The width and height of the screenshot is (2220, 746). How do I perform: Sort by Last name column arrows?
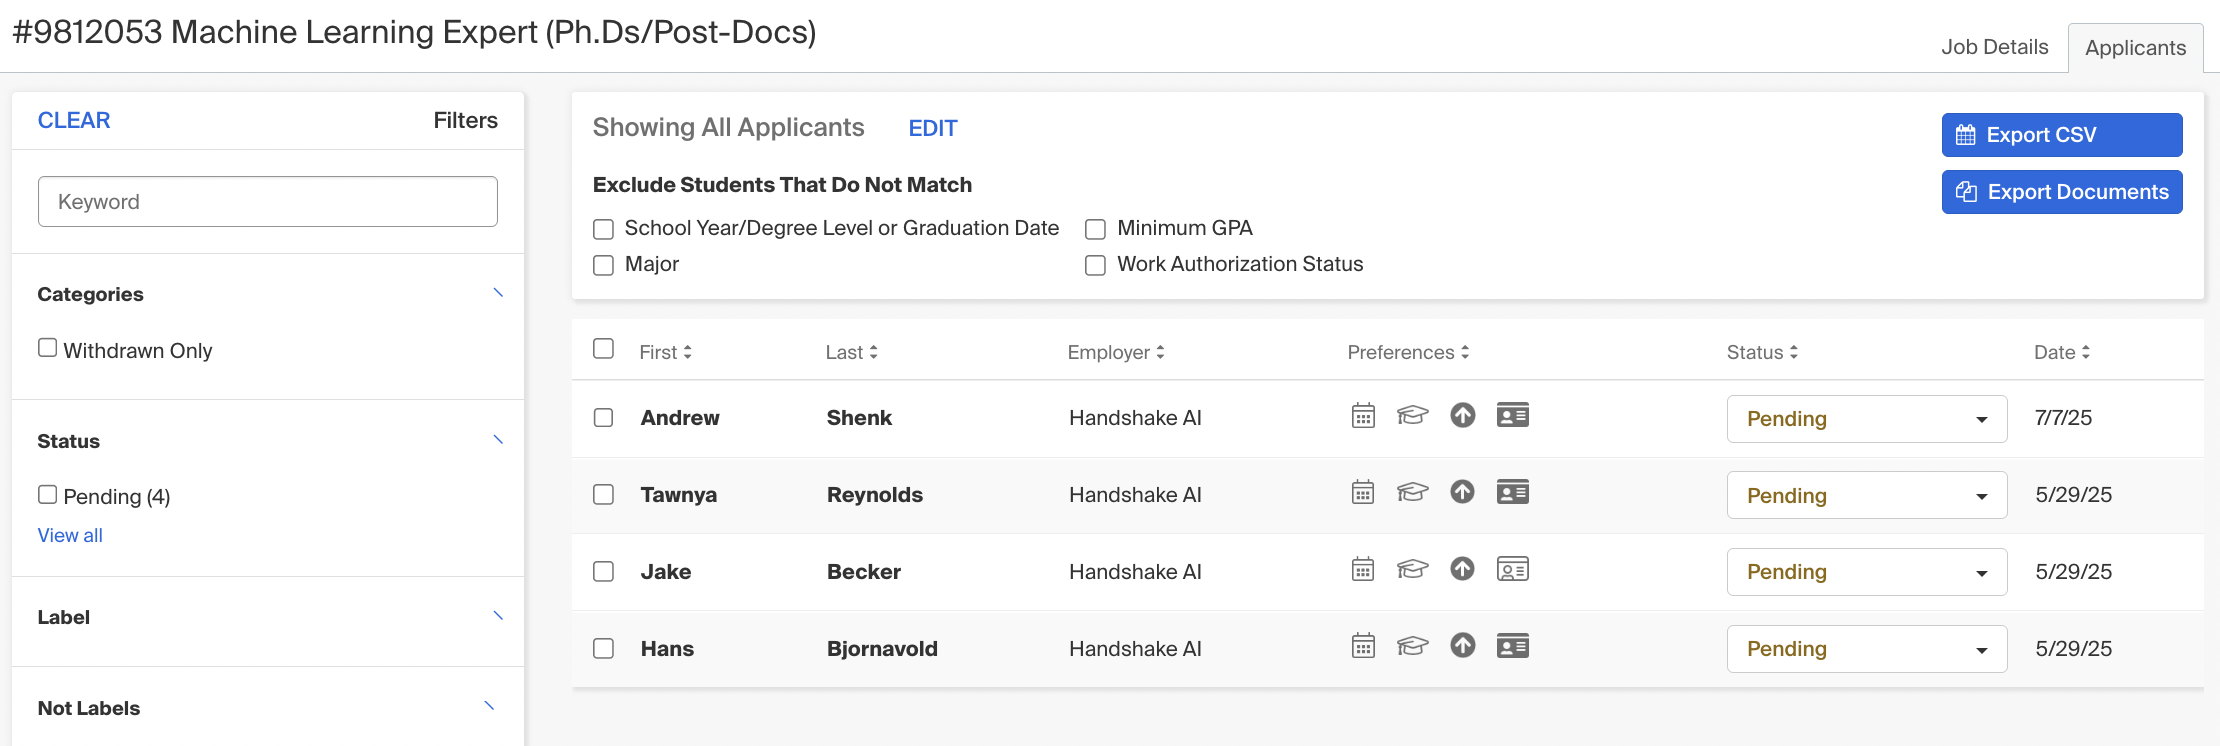(x=874, y=352)
